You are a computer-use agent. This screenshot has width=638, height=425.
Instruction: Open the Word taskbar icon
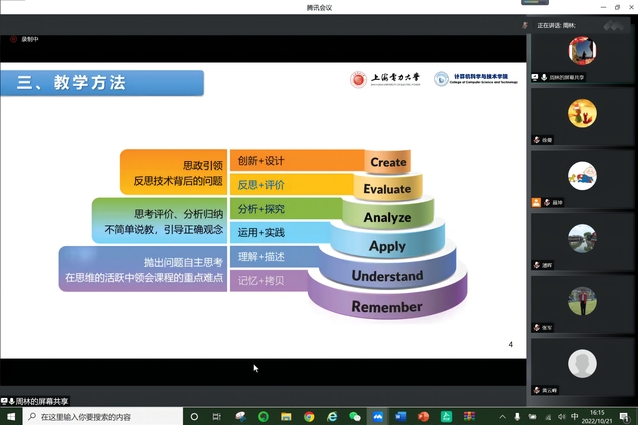[x=401, y=416]
